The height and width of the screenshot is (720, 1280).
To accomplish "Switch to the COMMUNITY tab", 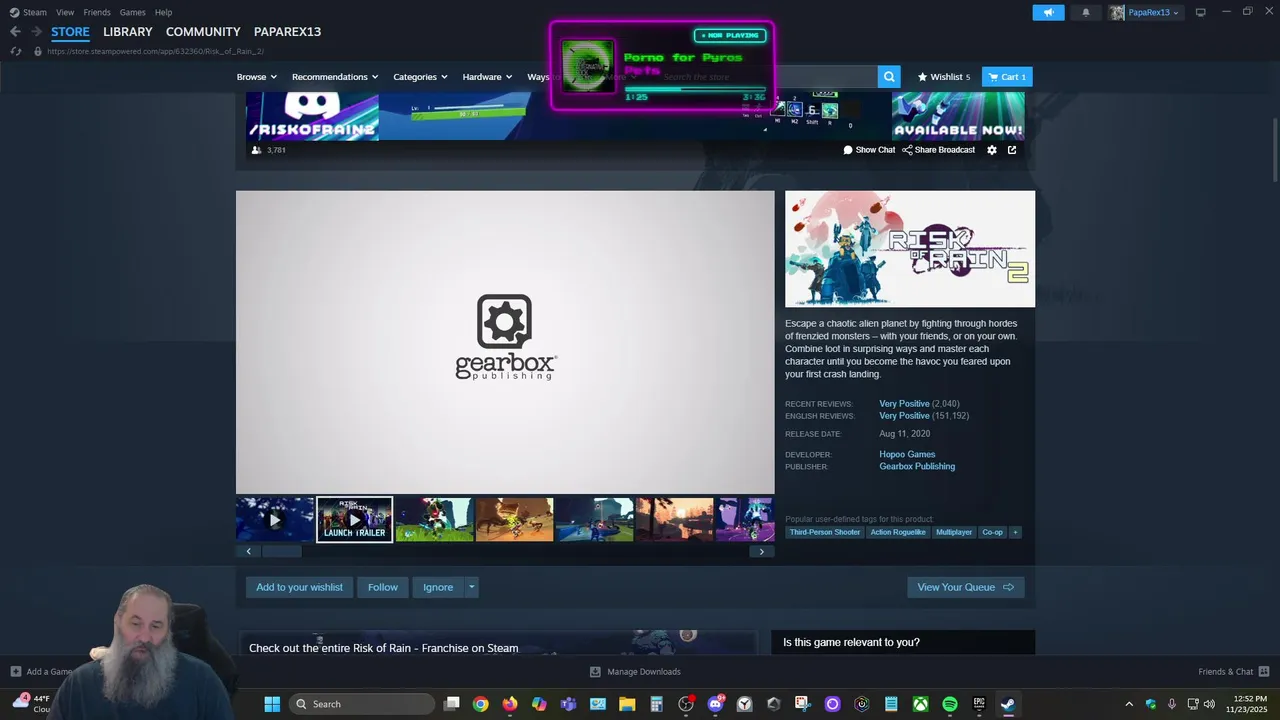I will (203, 32).
